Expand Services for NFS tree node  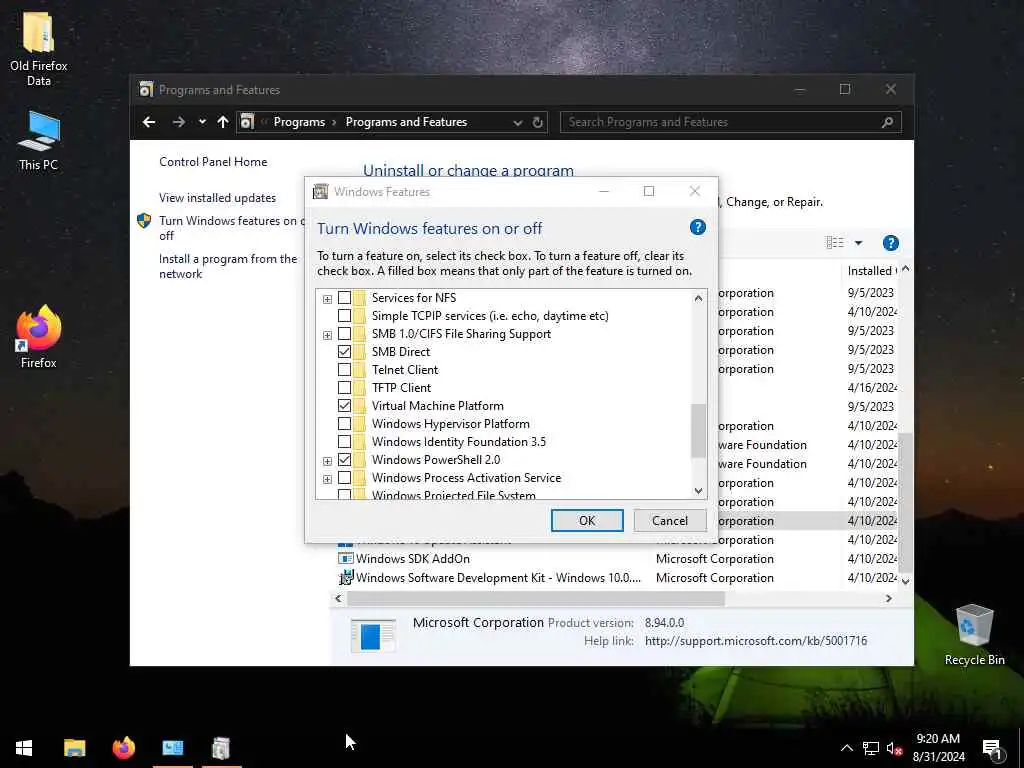click(x=327, y=299)
